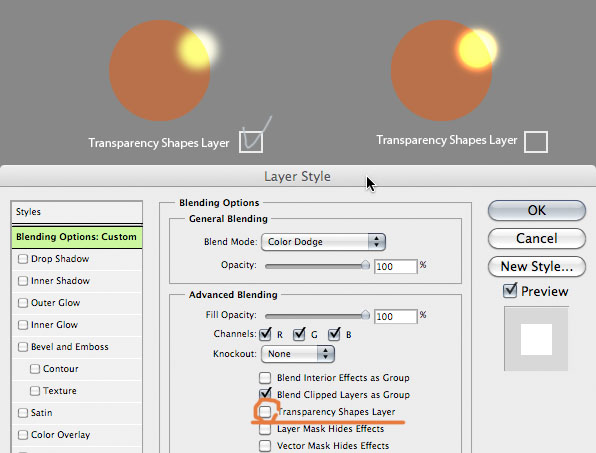Click the Cancel button
This screenshot has width=596, height=453.
[537, 239]
